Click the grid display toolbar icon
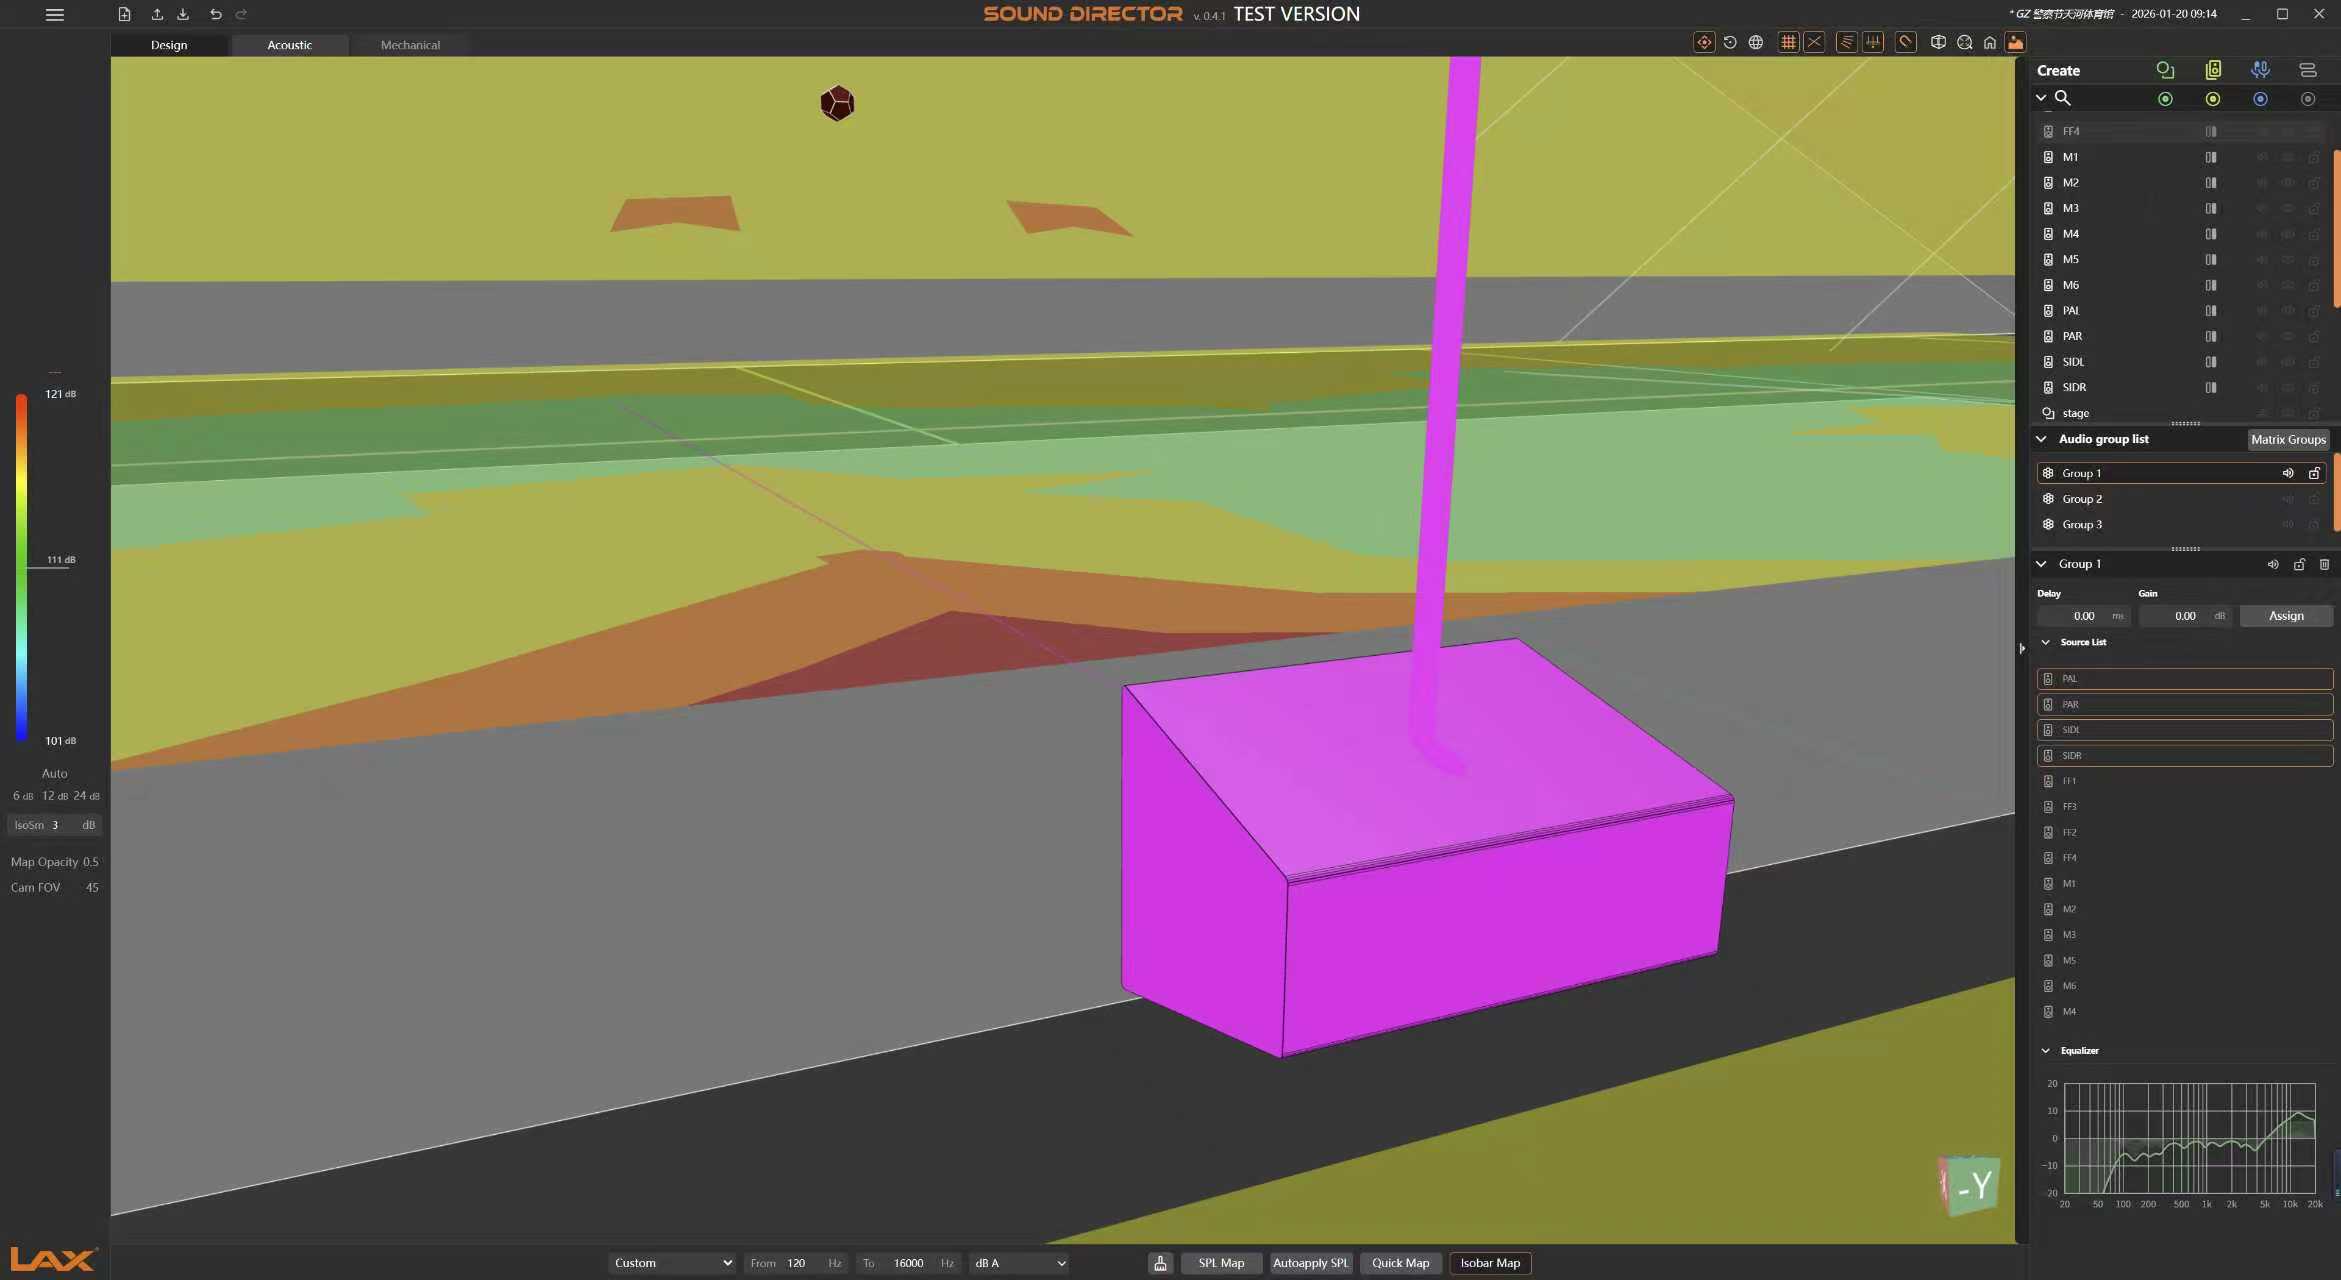This screenshot has width=2341, height=1280. [1788, 42]
